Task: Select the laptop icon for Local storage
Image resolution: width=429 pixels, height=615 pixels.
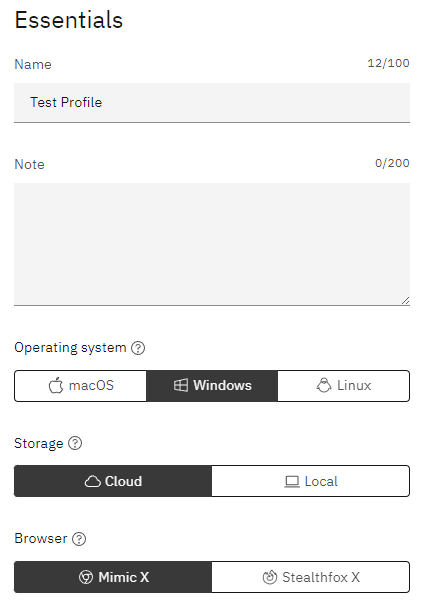Action: (x=292, y=482)
